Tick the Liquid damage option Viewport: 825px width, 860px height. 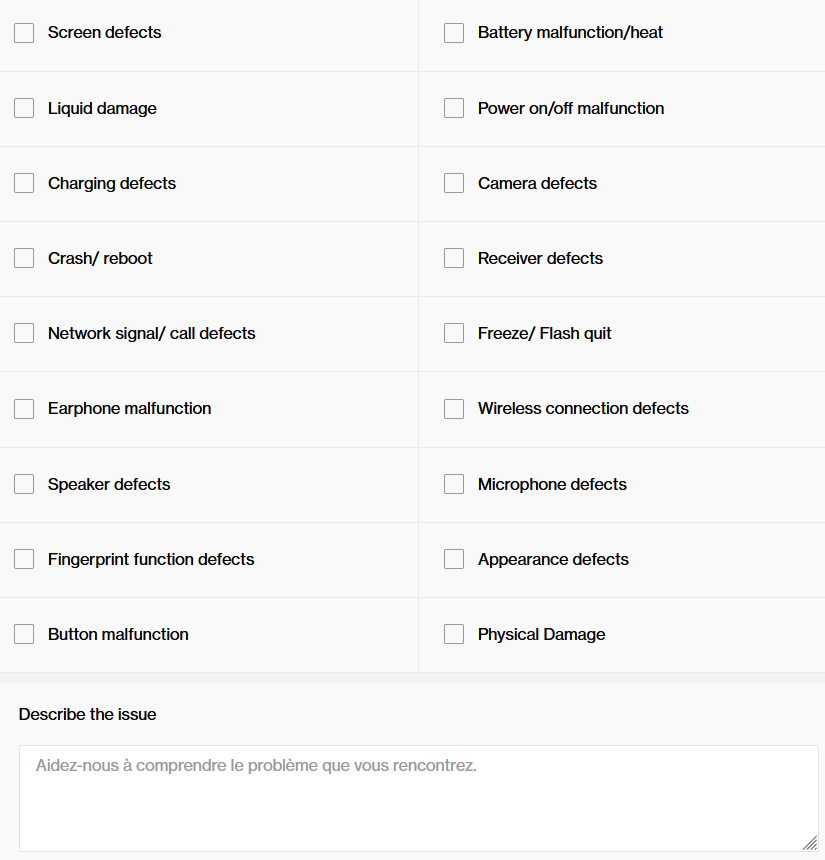(24, 108)
